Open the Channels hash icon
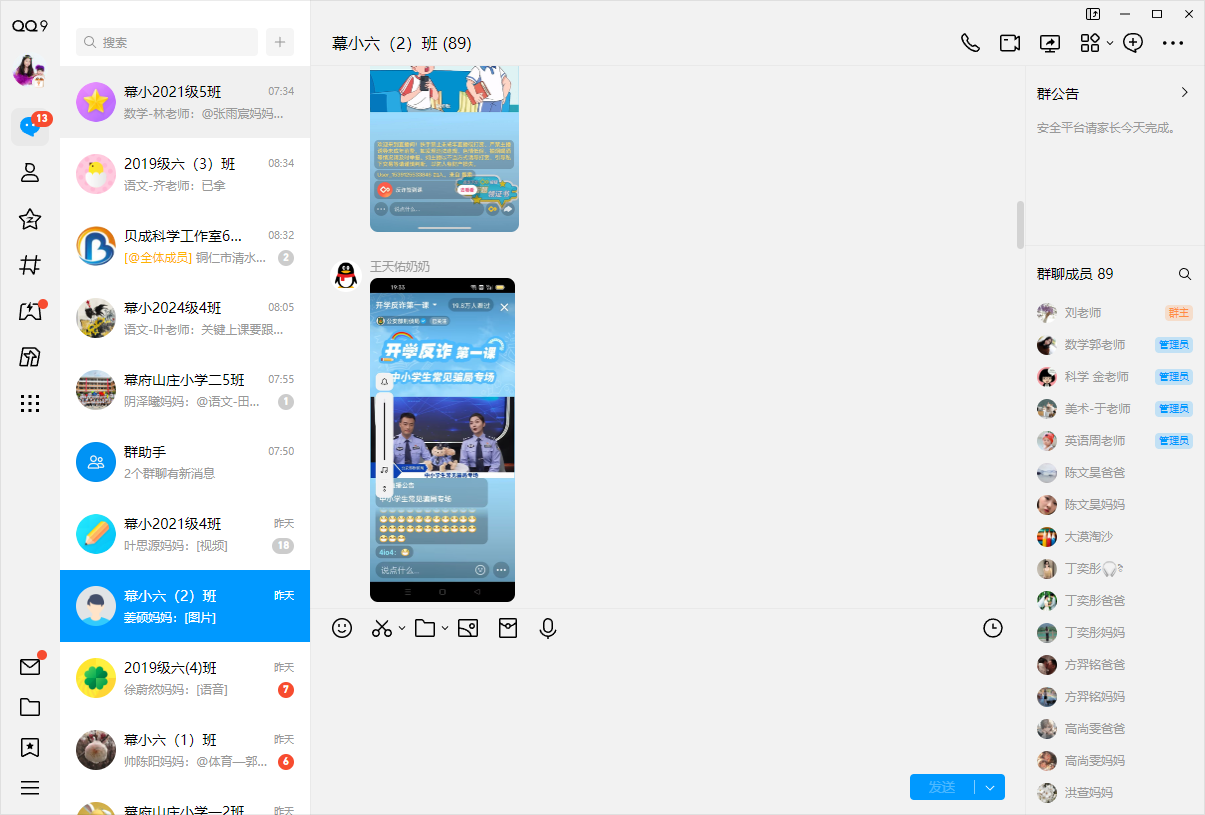1205x815 pixels. point(30,265)
